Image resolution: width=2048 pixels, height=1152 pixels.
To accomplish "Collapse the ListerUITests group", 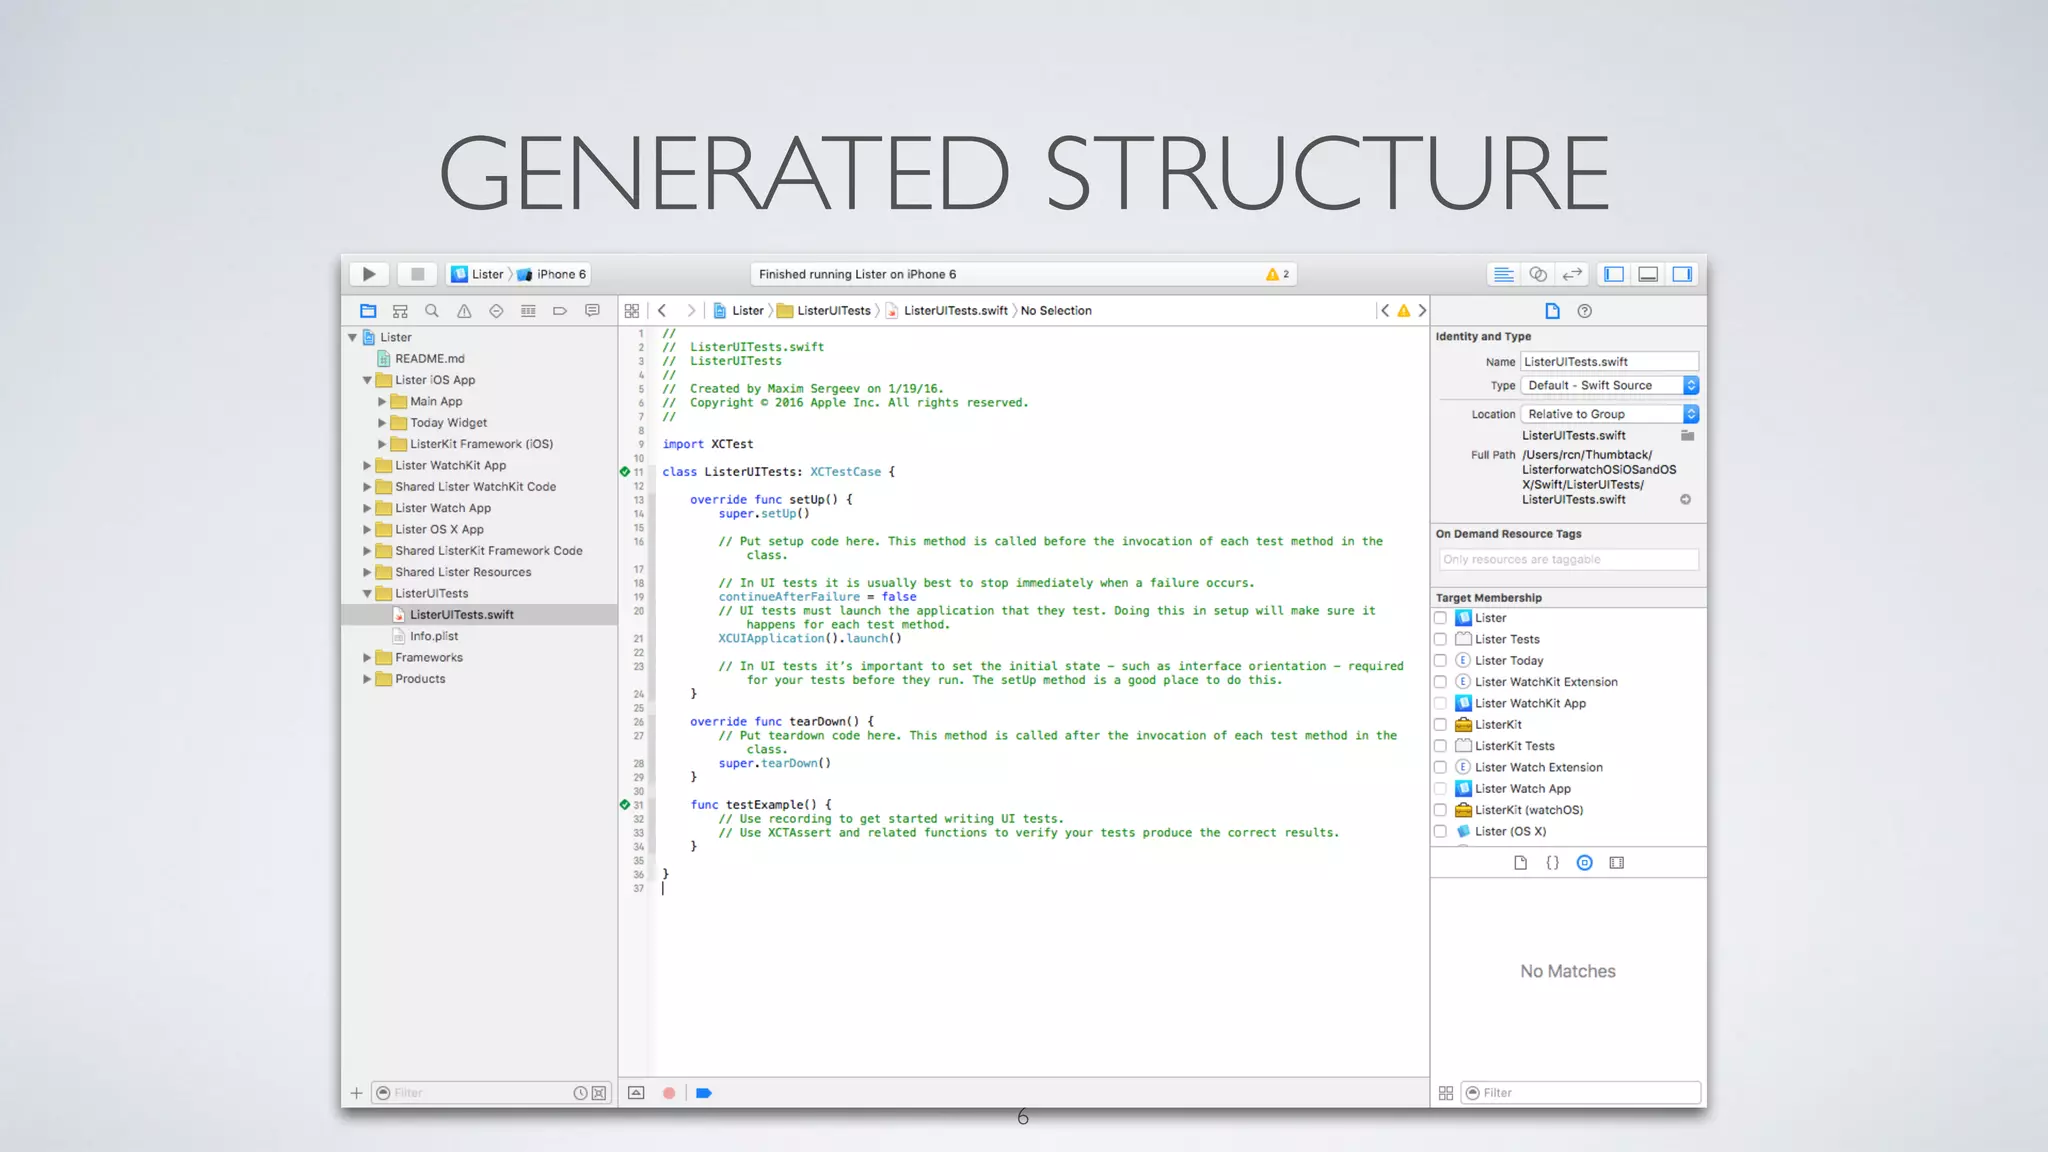I will pos(367,594).
